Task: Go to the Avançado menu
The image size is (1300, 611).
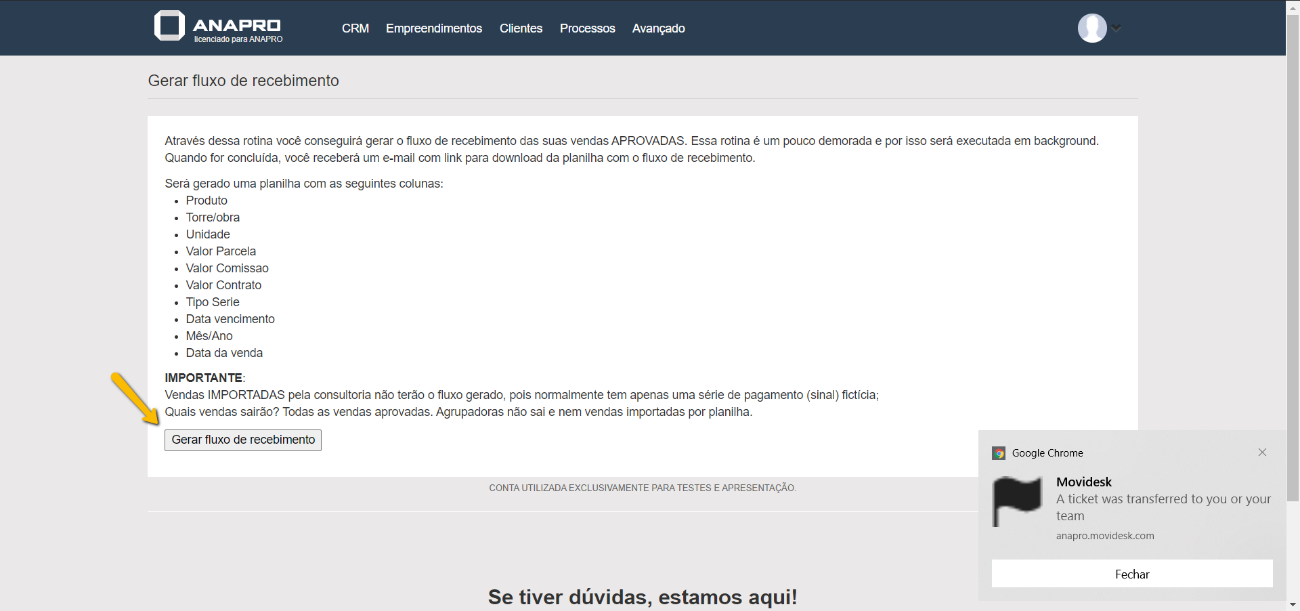Action: coord(658,28)
